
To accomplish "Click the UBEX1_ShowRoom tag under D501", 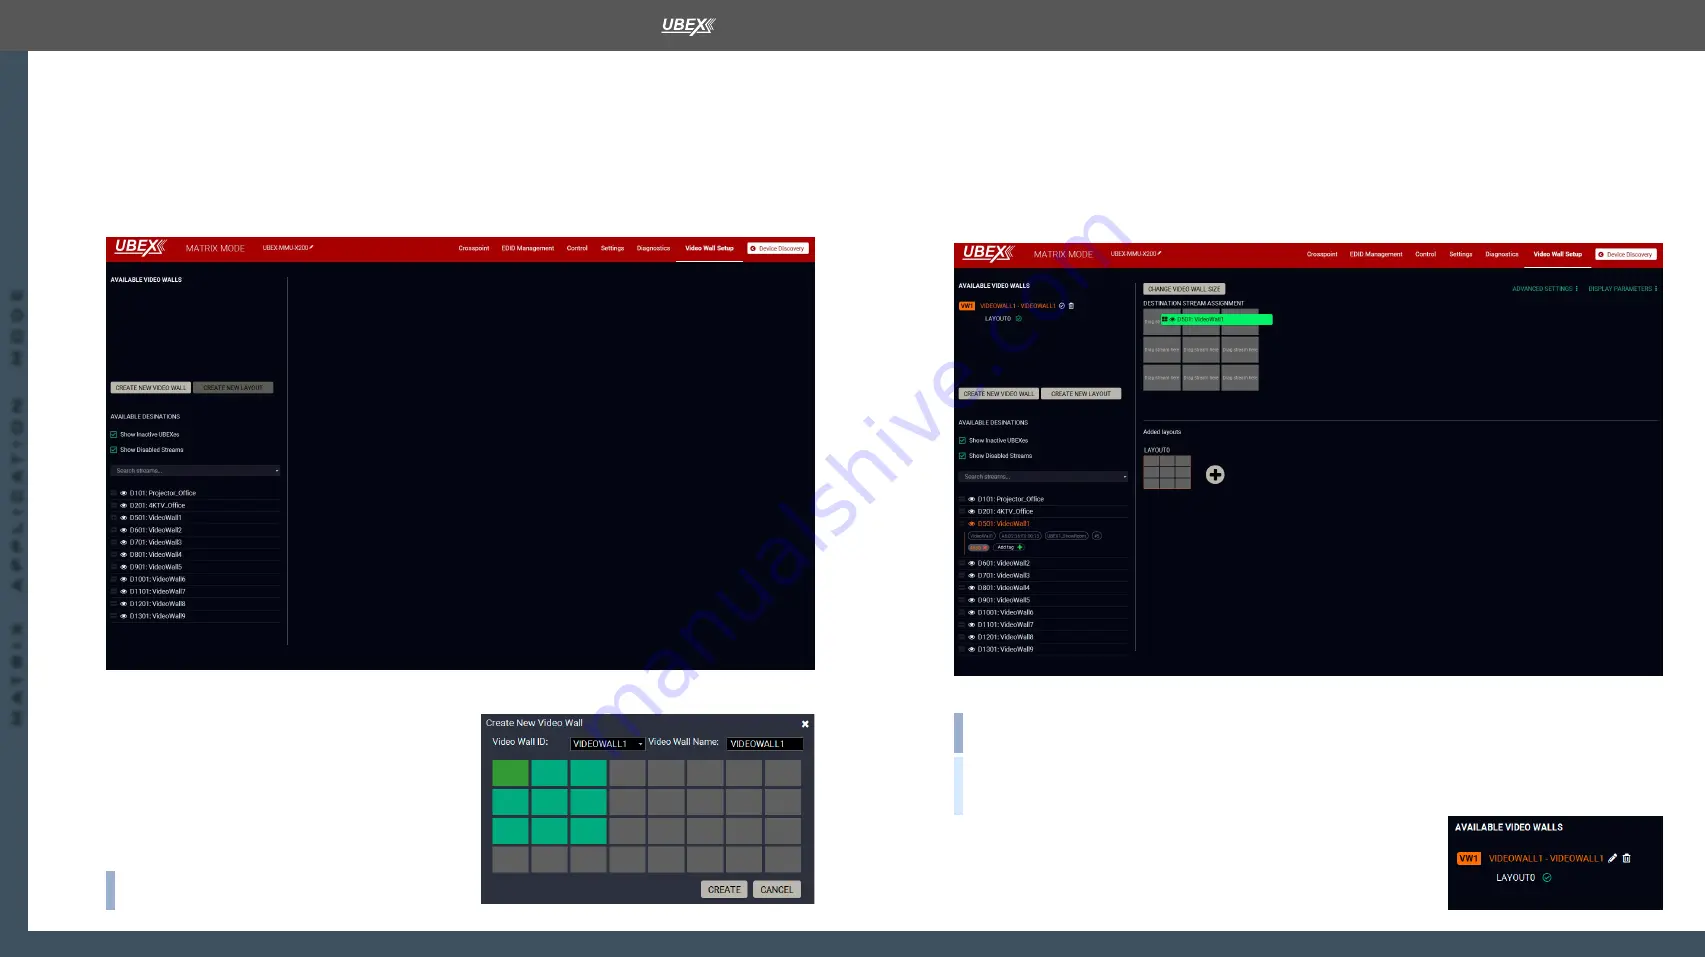I will (1067, 536).
